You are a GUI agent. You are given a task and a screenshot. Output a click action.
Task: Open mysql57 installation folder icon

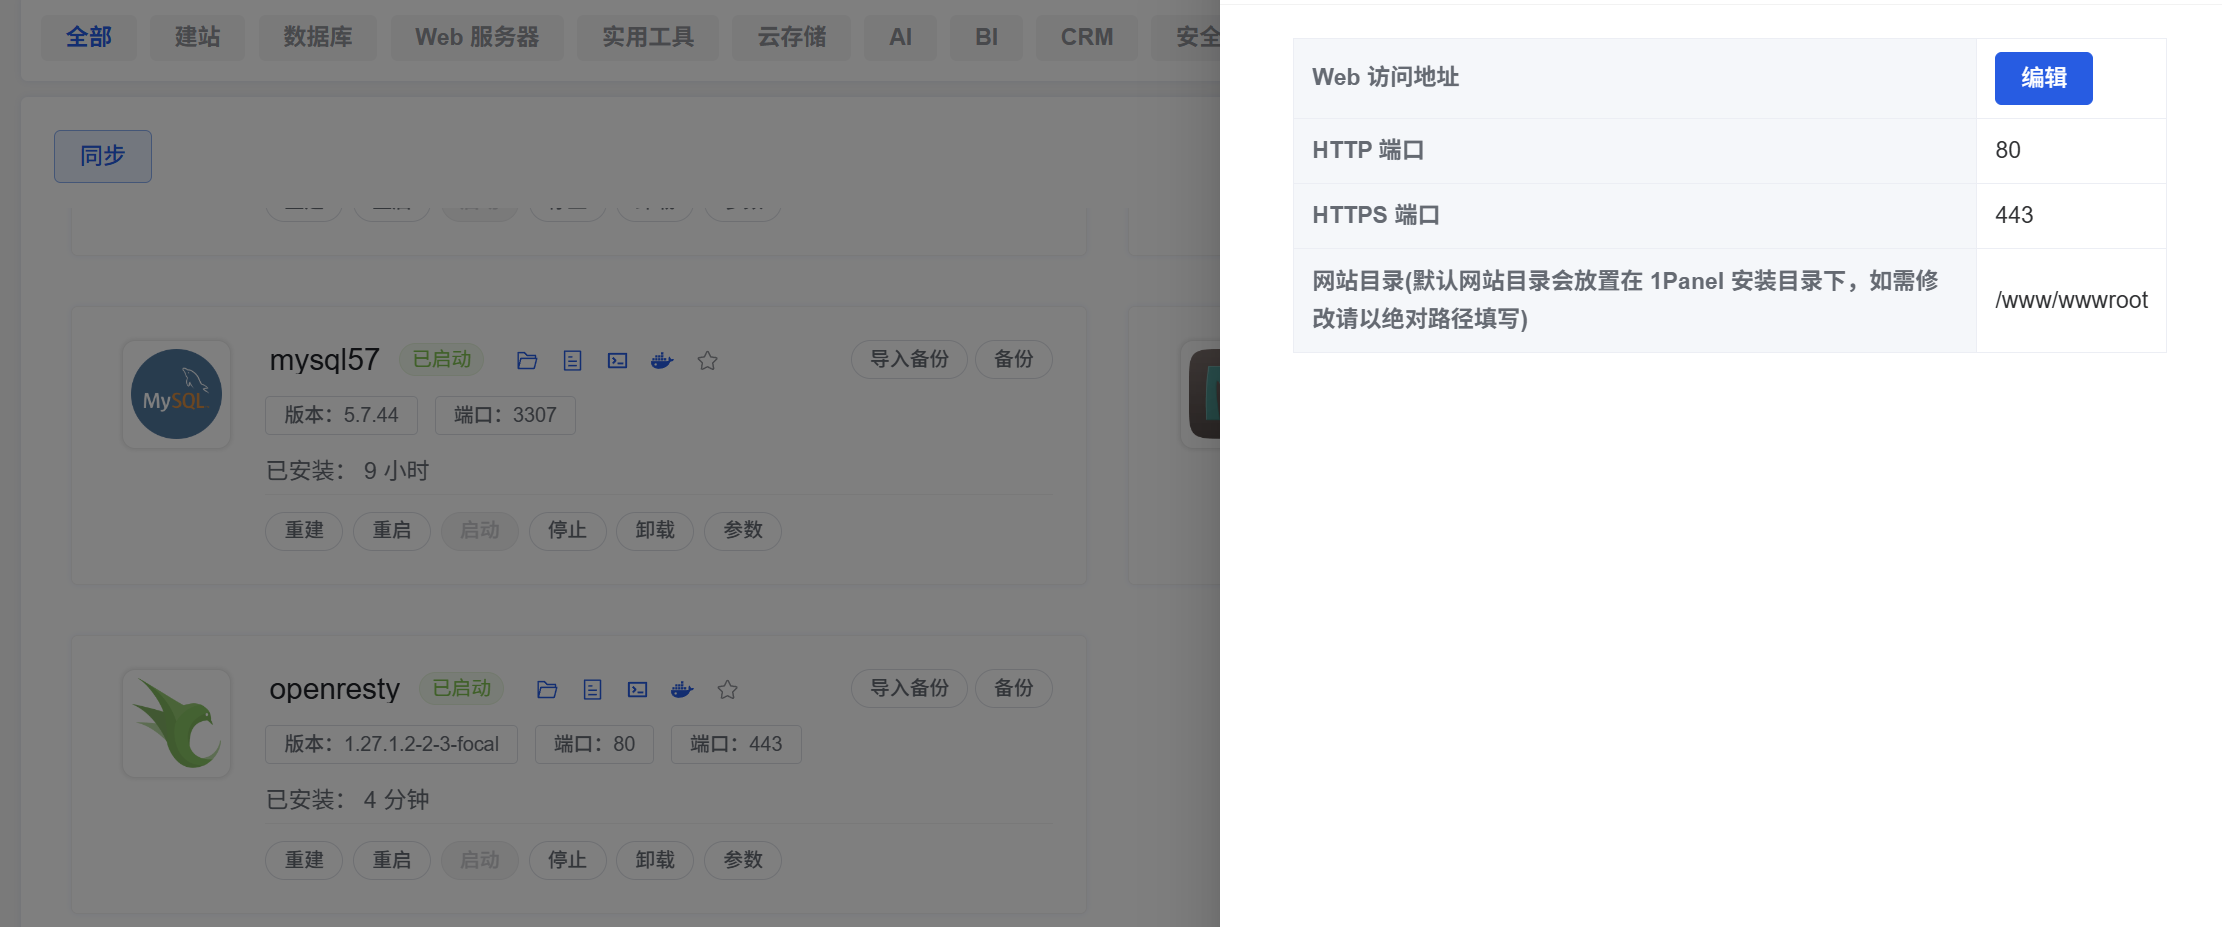click(x=527, y=361)
